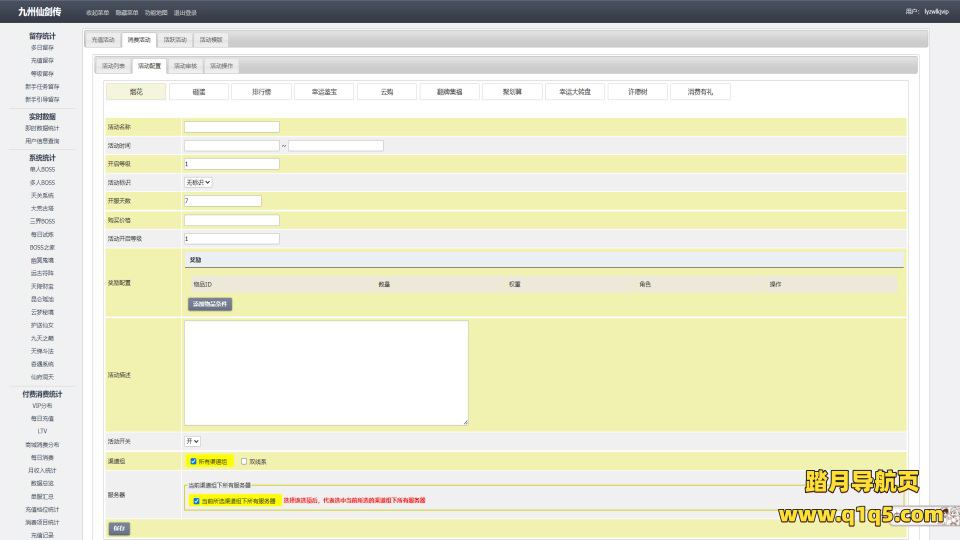Open the 活动标识 dropdown
Screen dimensions: 960x540
tap(198, 182)
